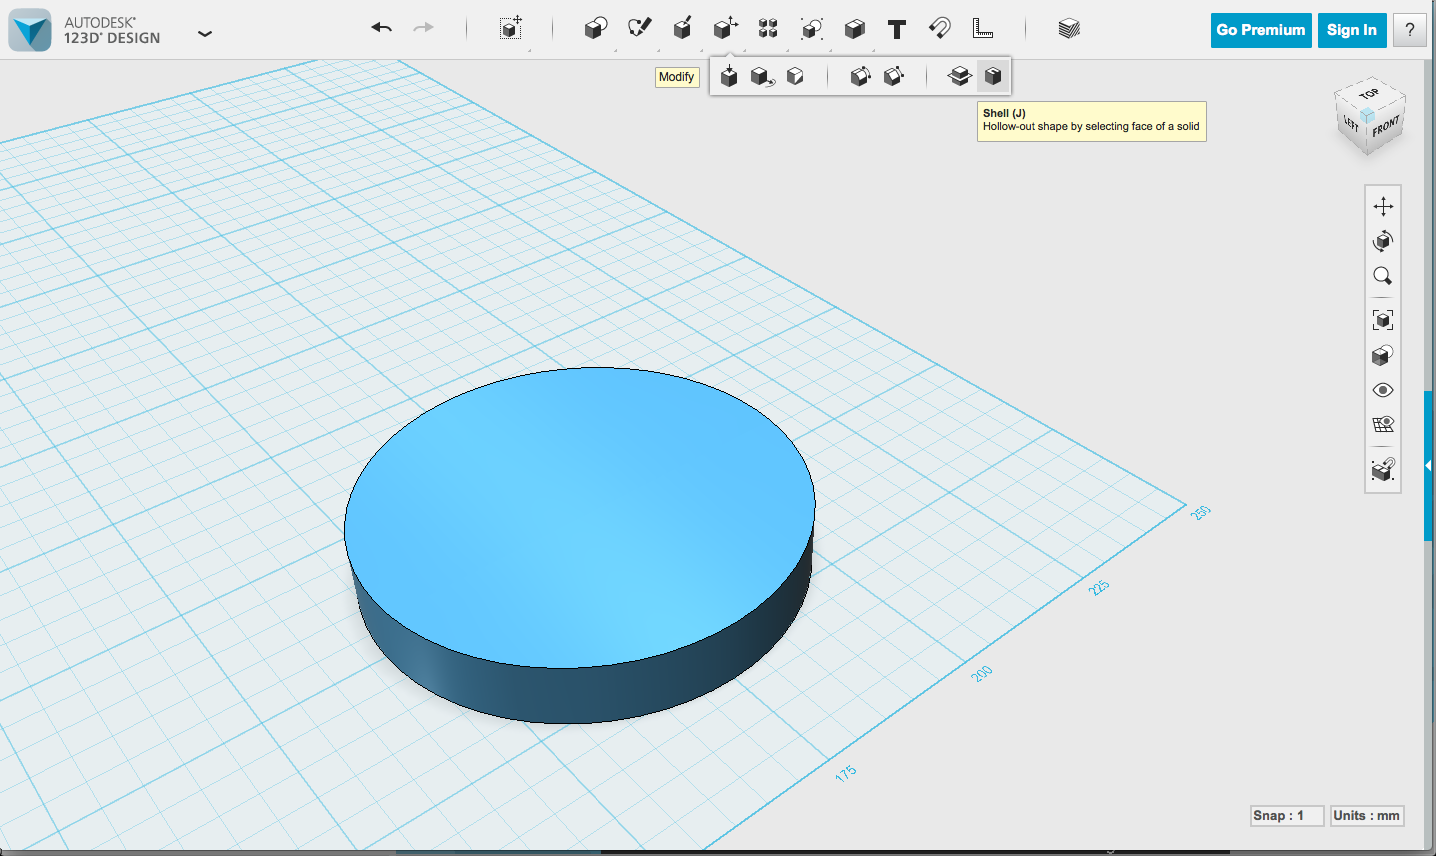The width and height of the screenshot is (1436, 856).
Task: Open the Units : mm selector
Action: (x=1366, y=816)
